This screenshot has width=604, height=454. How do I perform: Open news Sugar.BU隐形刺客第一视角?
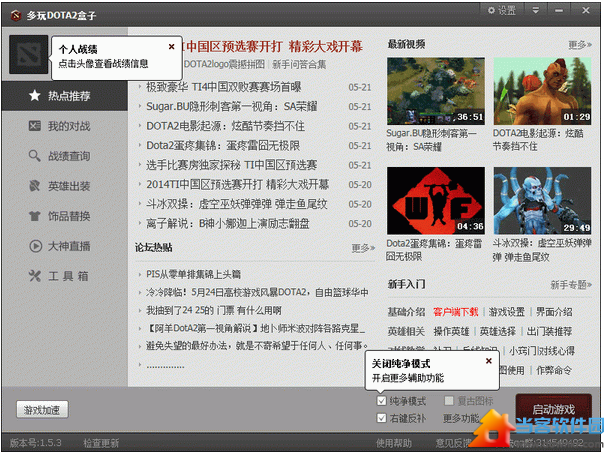232,106
